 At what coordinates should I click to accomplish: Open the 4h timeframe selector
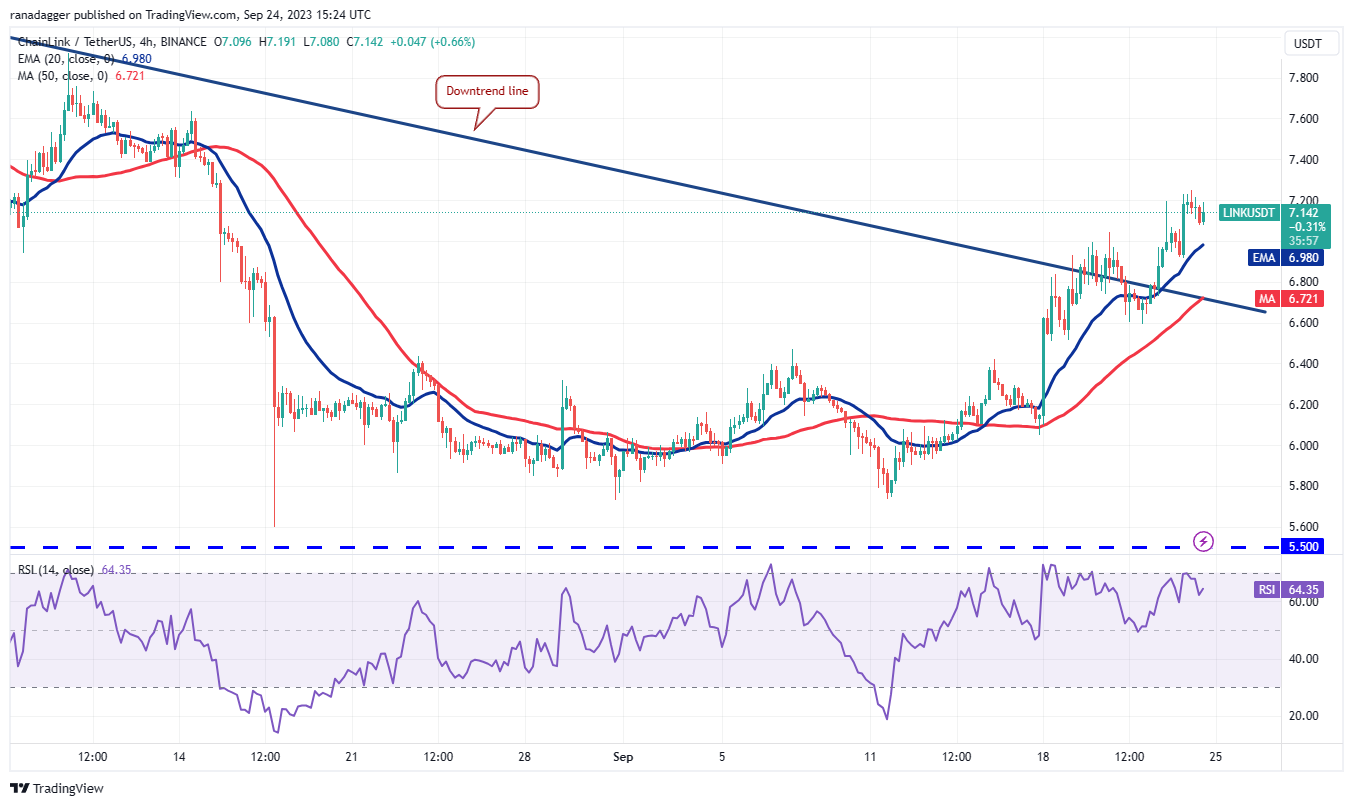pyautogui.click(x=145, y=42)
